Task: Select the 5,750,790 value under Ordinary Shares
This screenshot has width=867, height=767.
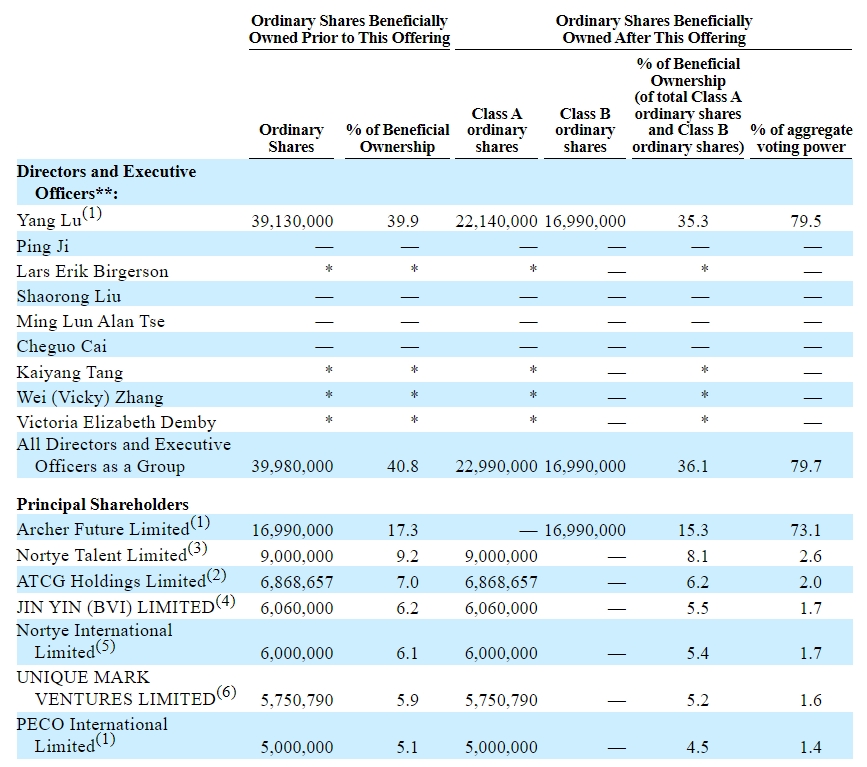Action: pos(292,700)
